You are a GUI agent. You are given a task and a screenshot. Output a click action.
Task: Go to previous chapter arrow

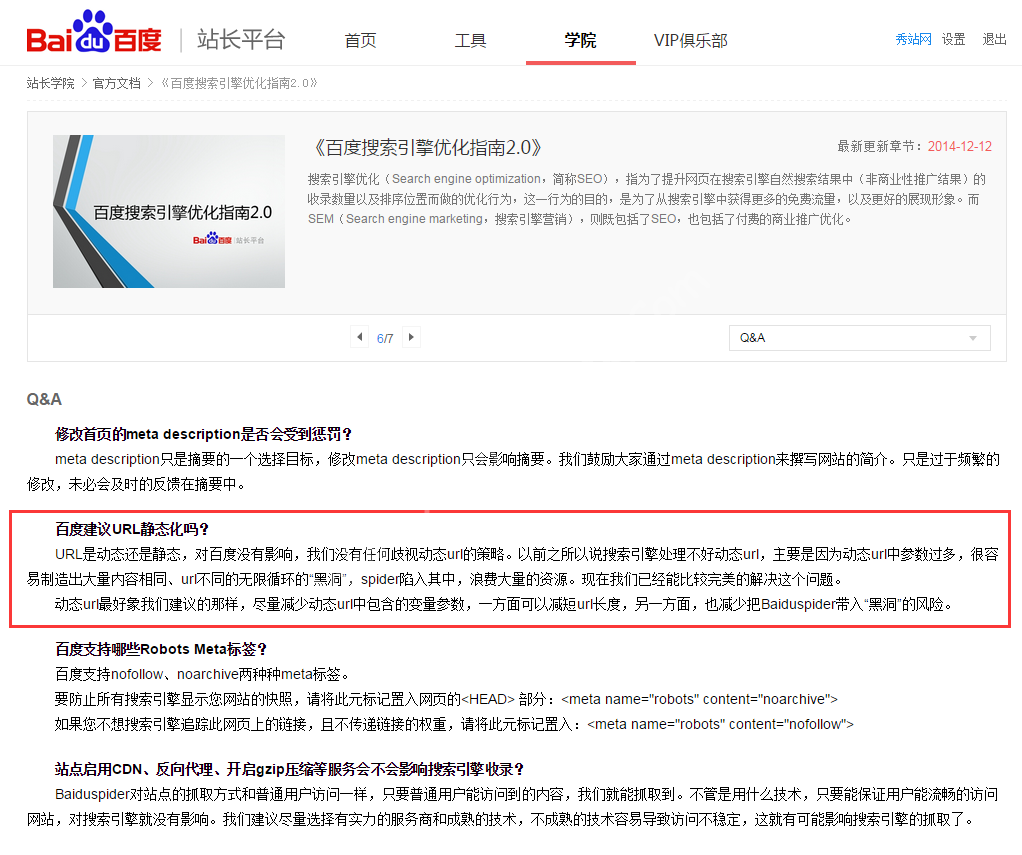point(360,337)
